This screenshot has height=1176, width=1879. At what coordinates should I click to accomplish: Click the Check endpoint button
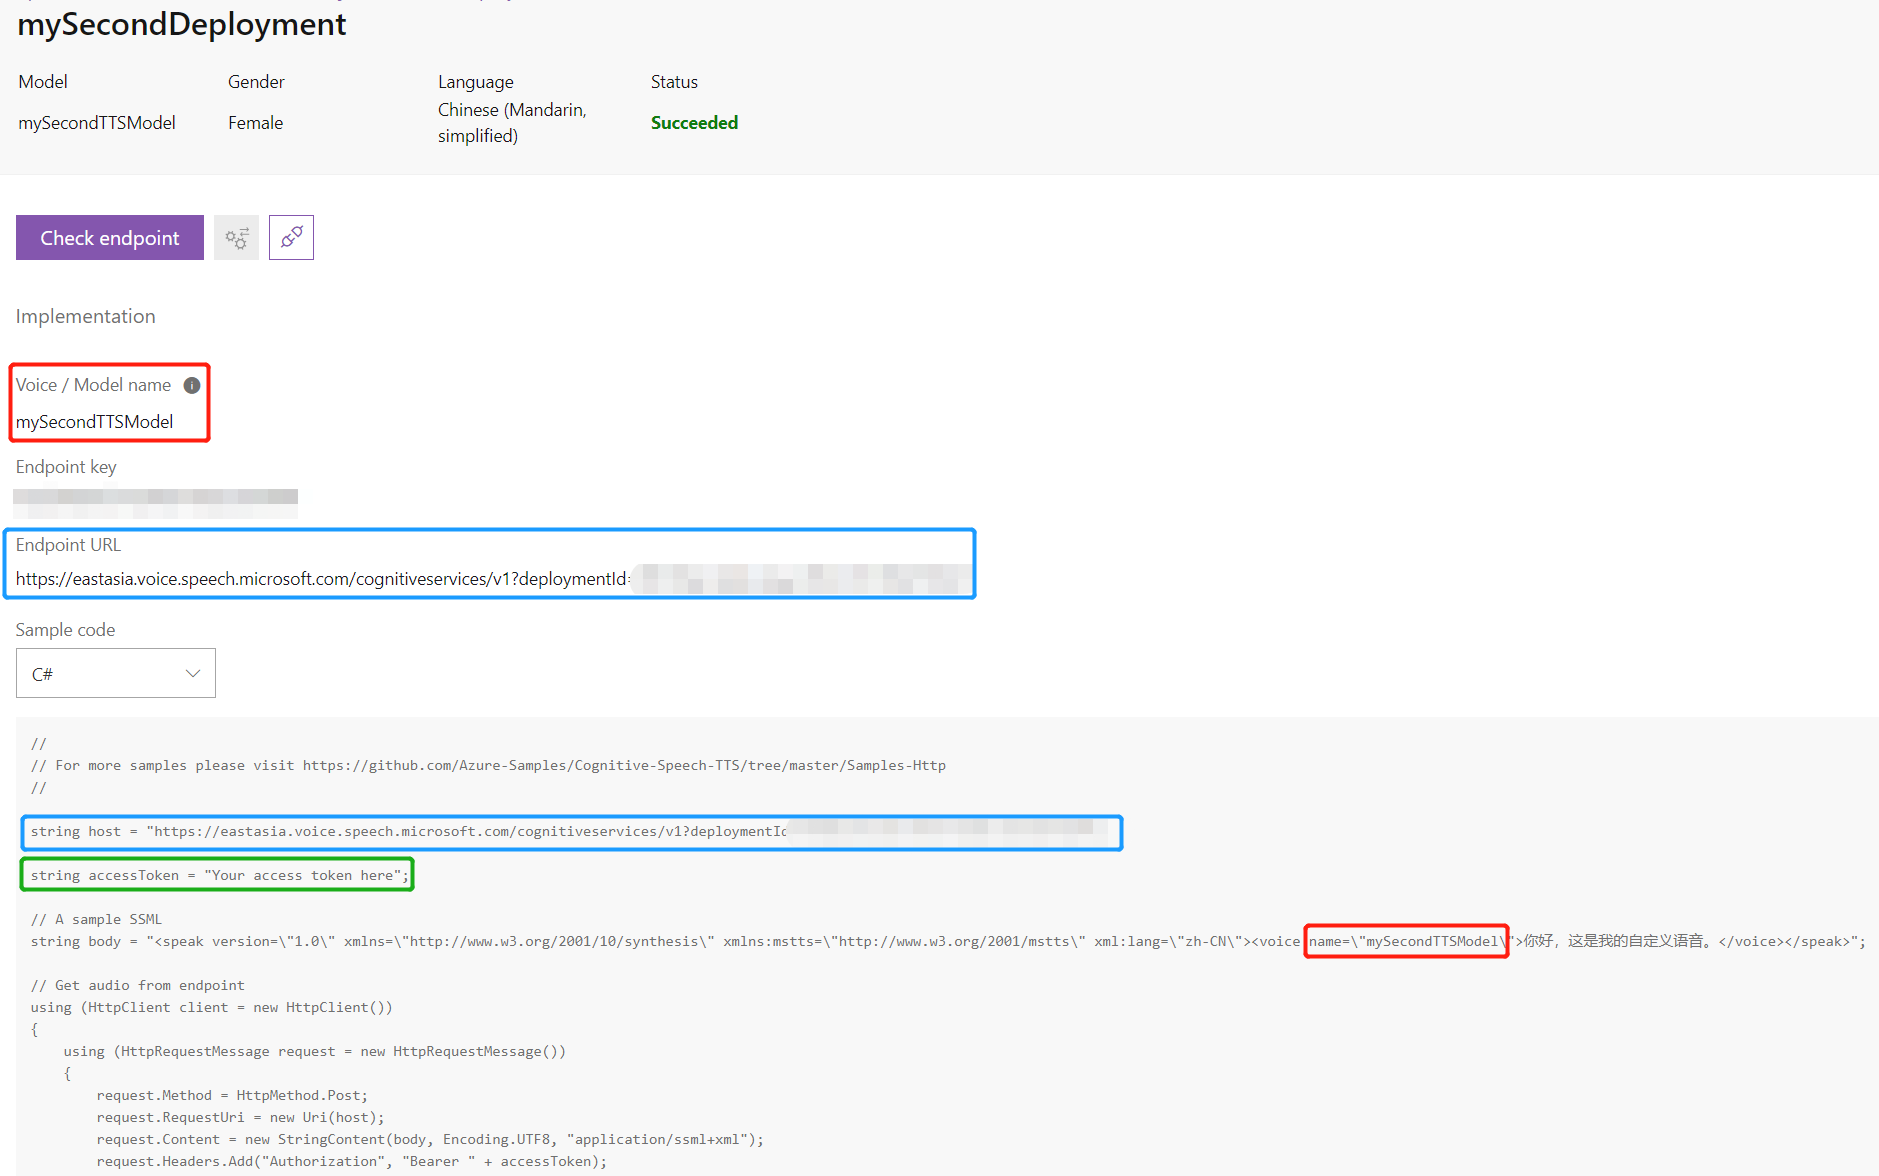click(110, 238)
